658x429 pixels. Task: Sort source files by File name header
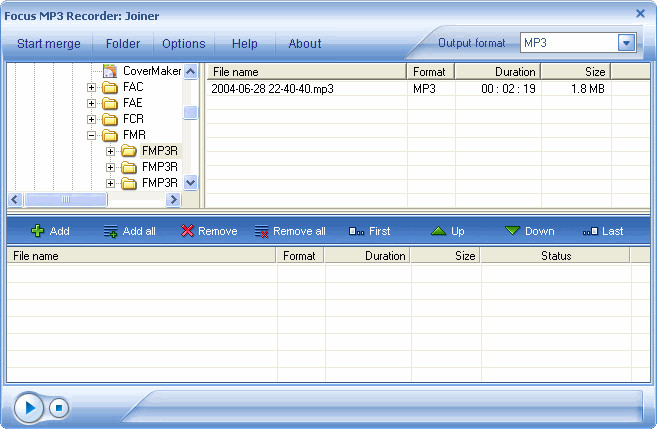point(306,72)
